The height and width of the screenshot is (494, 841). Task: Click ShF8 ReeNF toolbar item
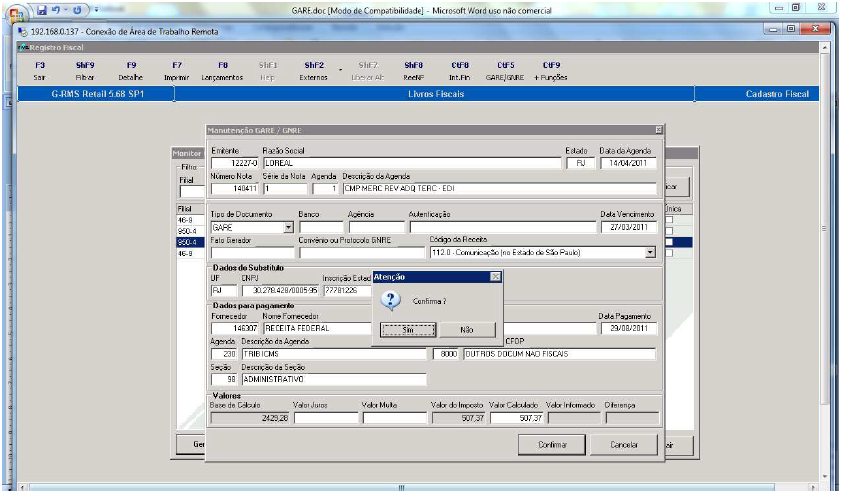click(x=414, y=71)
